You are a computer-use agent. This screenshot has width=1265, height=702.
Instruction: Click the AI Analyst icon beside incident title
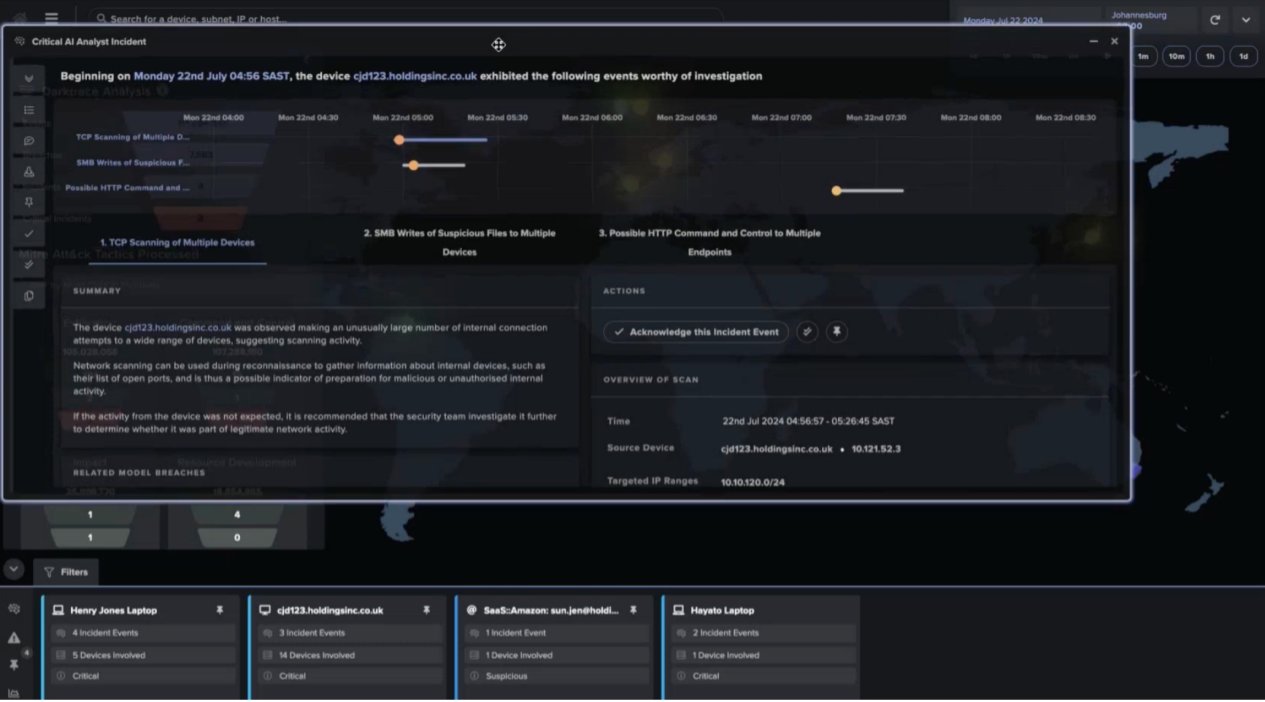coord(20,42)
